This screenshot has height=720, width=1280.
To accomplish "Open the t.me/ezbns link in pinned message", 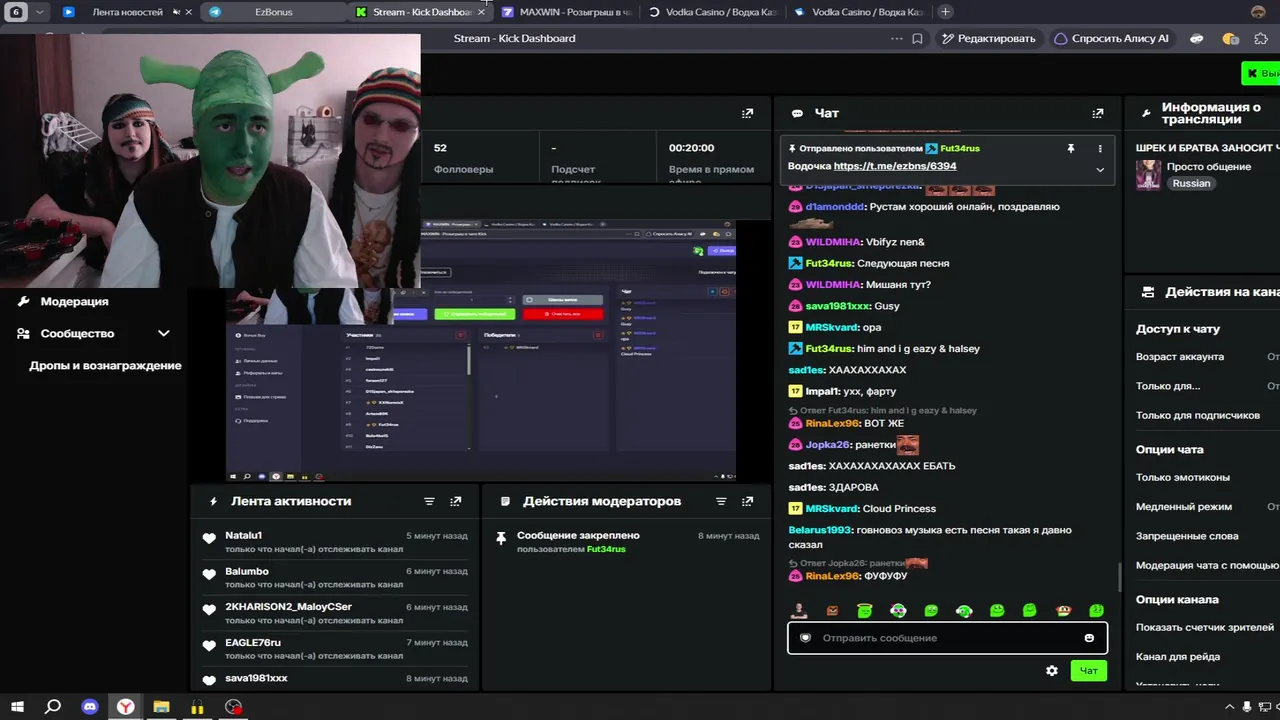I will (895, 166).
